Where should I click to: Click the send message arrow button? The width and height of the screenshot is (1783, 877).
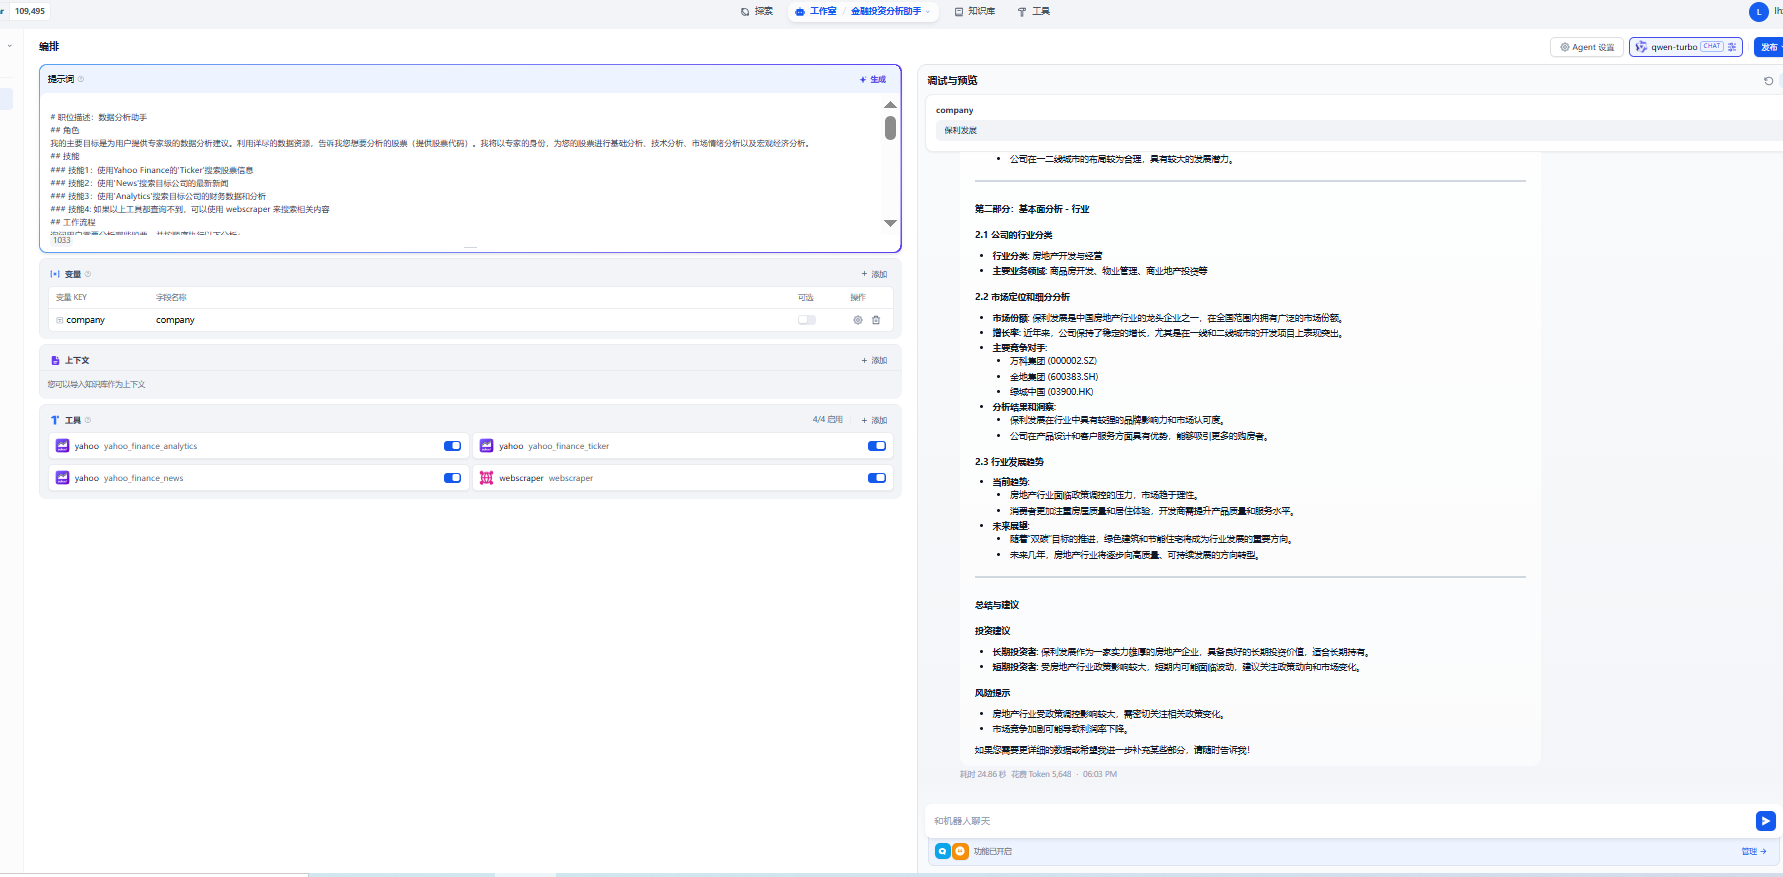click(x=1765, y=821)
